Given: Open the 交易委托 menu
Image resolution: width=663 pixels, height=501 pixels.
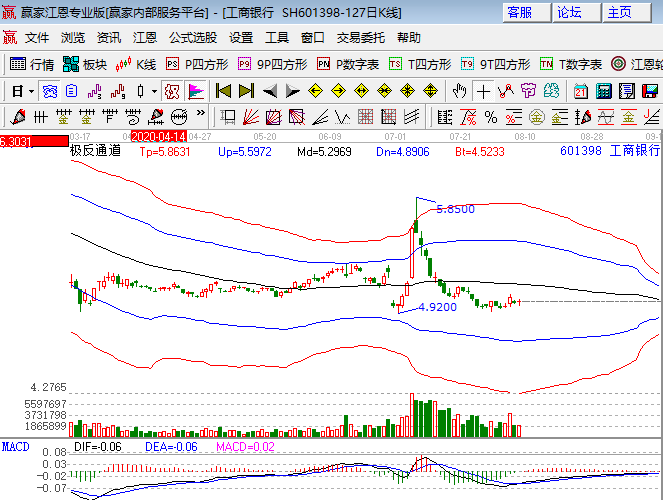Looking at the screenshot, I should pyautogui.click(x=361, y=38).
